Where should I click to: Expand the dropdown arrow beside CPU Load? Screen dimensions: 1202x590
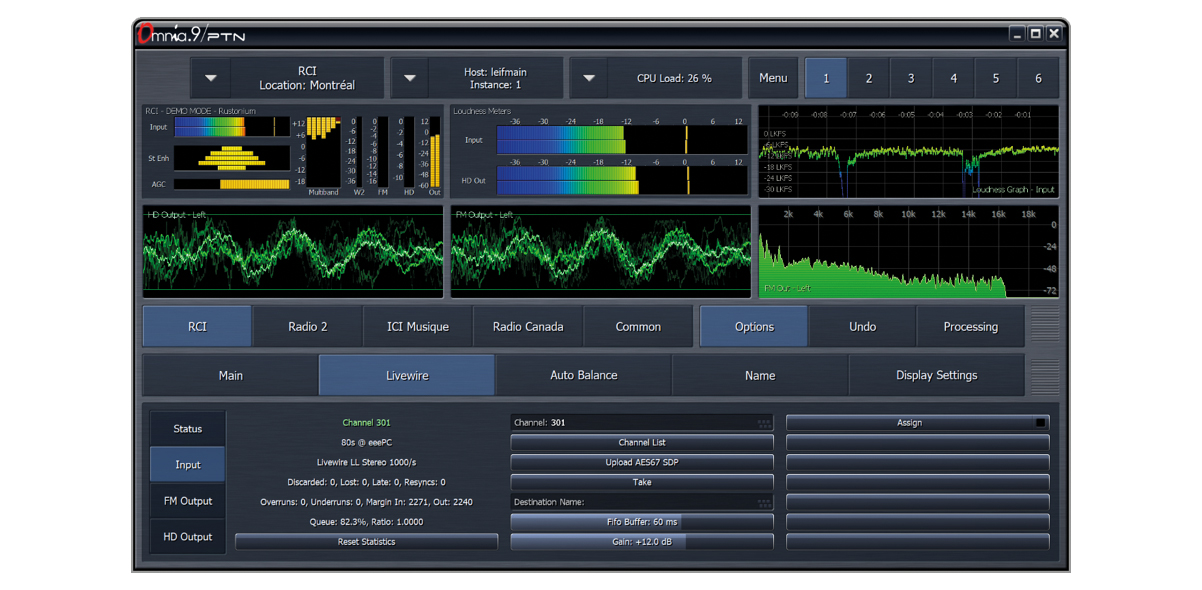(589, 78)
